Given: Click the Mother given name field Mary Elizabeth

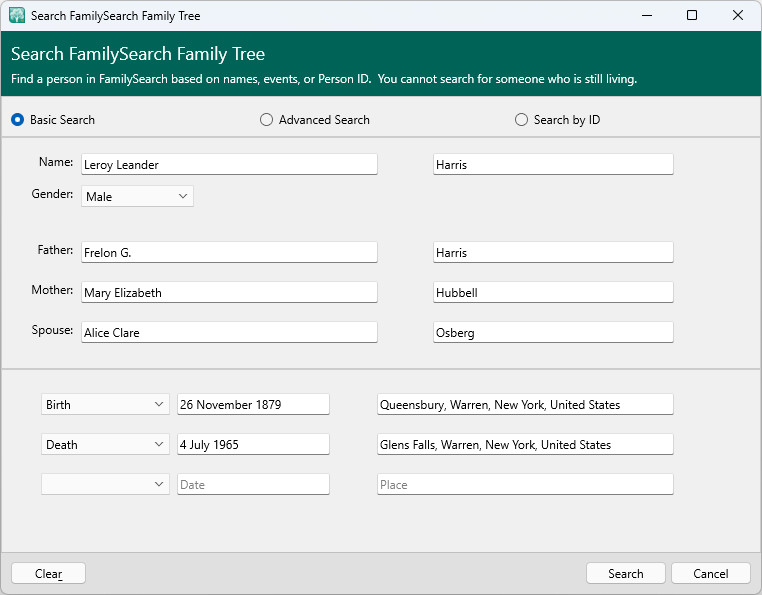Looking at the screenshot, I should [229, 292].
